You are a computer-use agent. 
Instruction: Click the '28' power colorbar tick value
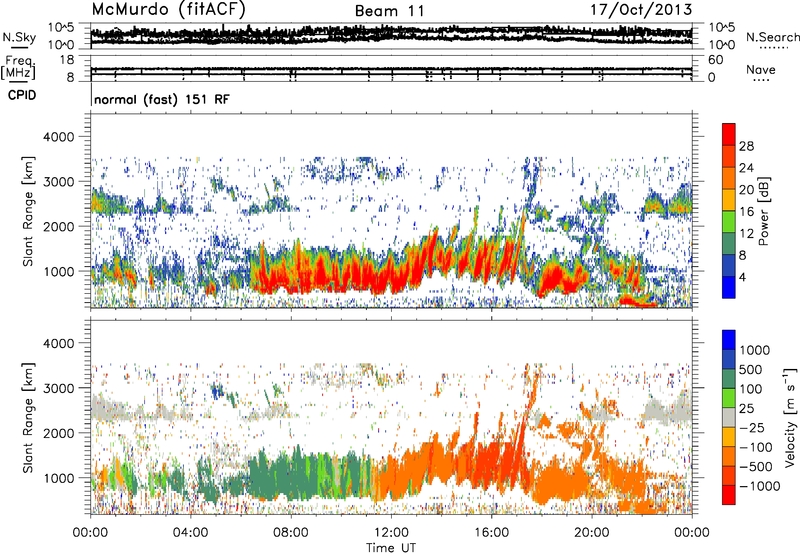coord(746,146)
